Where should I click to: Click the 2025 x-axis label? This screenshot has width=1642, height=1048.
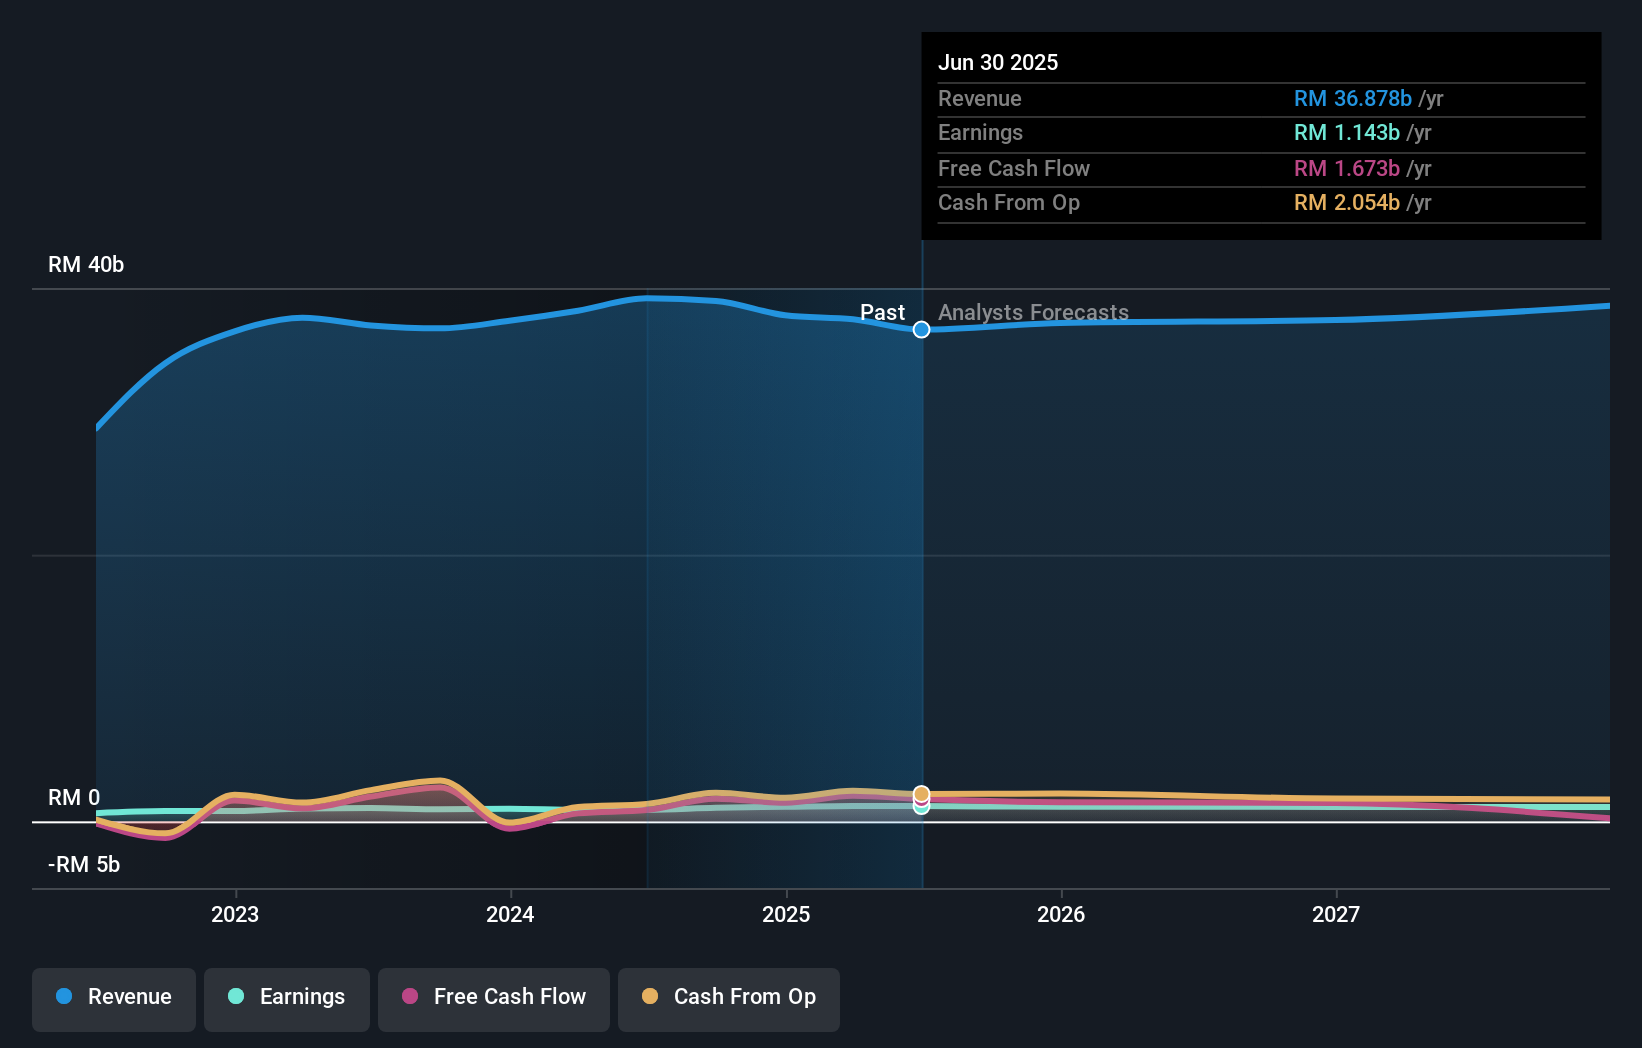[x=786, y=914]
